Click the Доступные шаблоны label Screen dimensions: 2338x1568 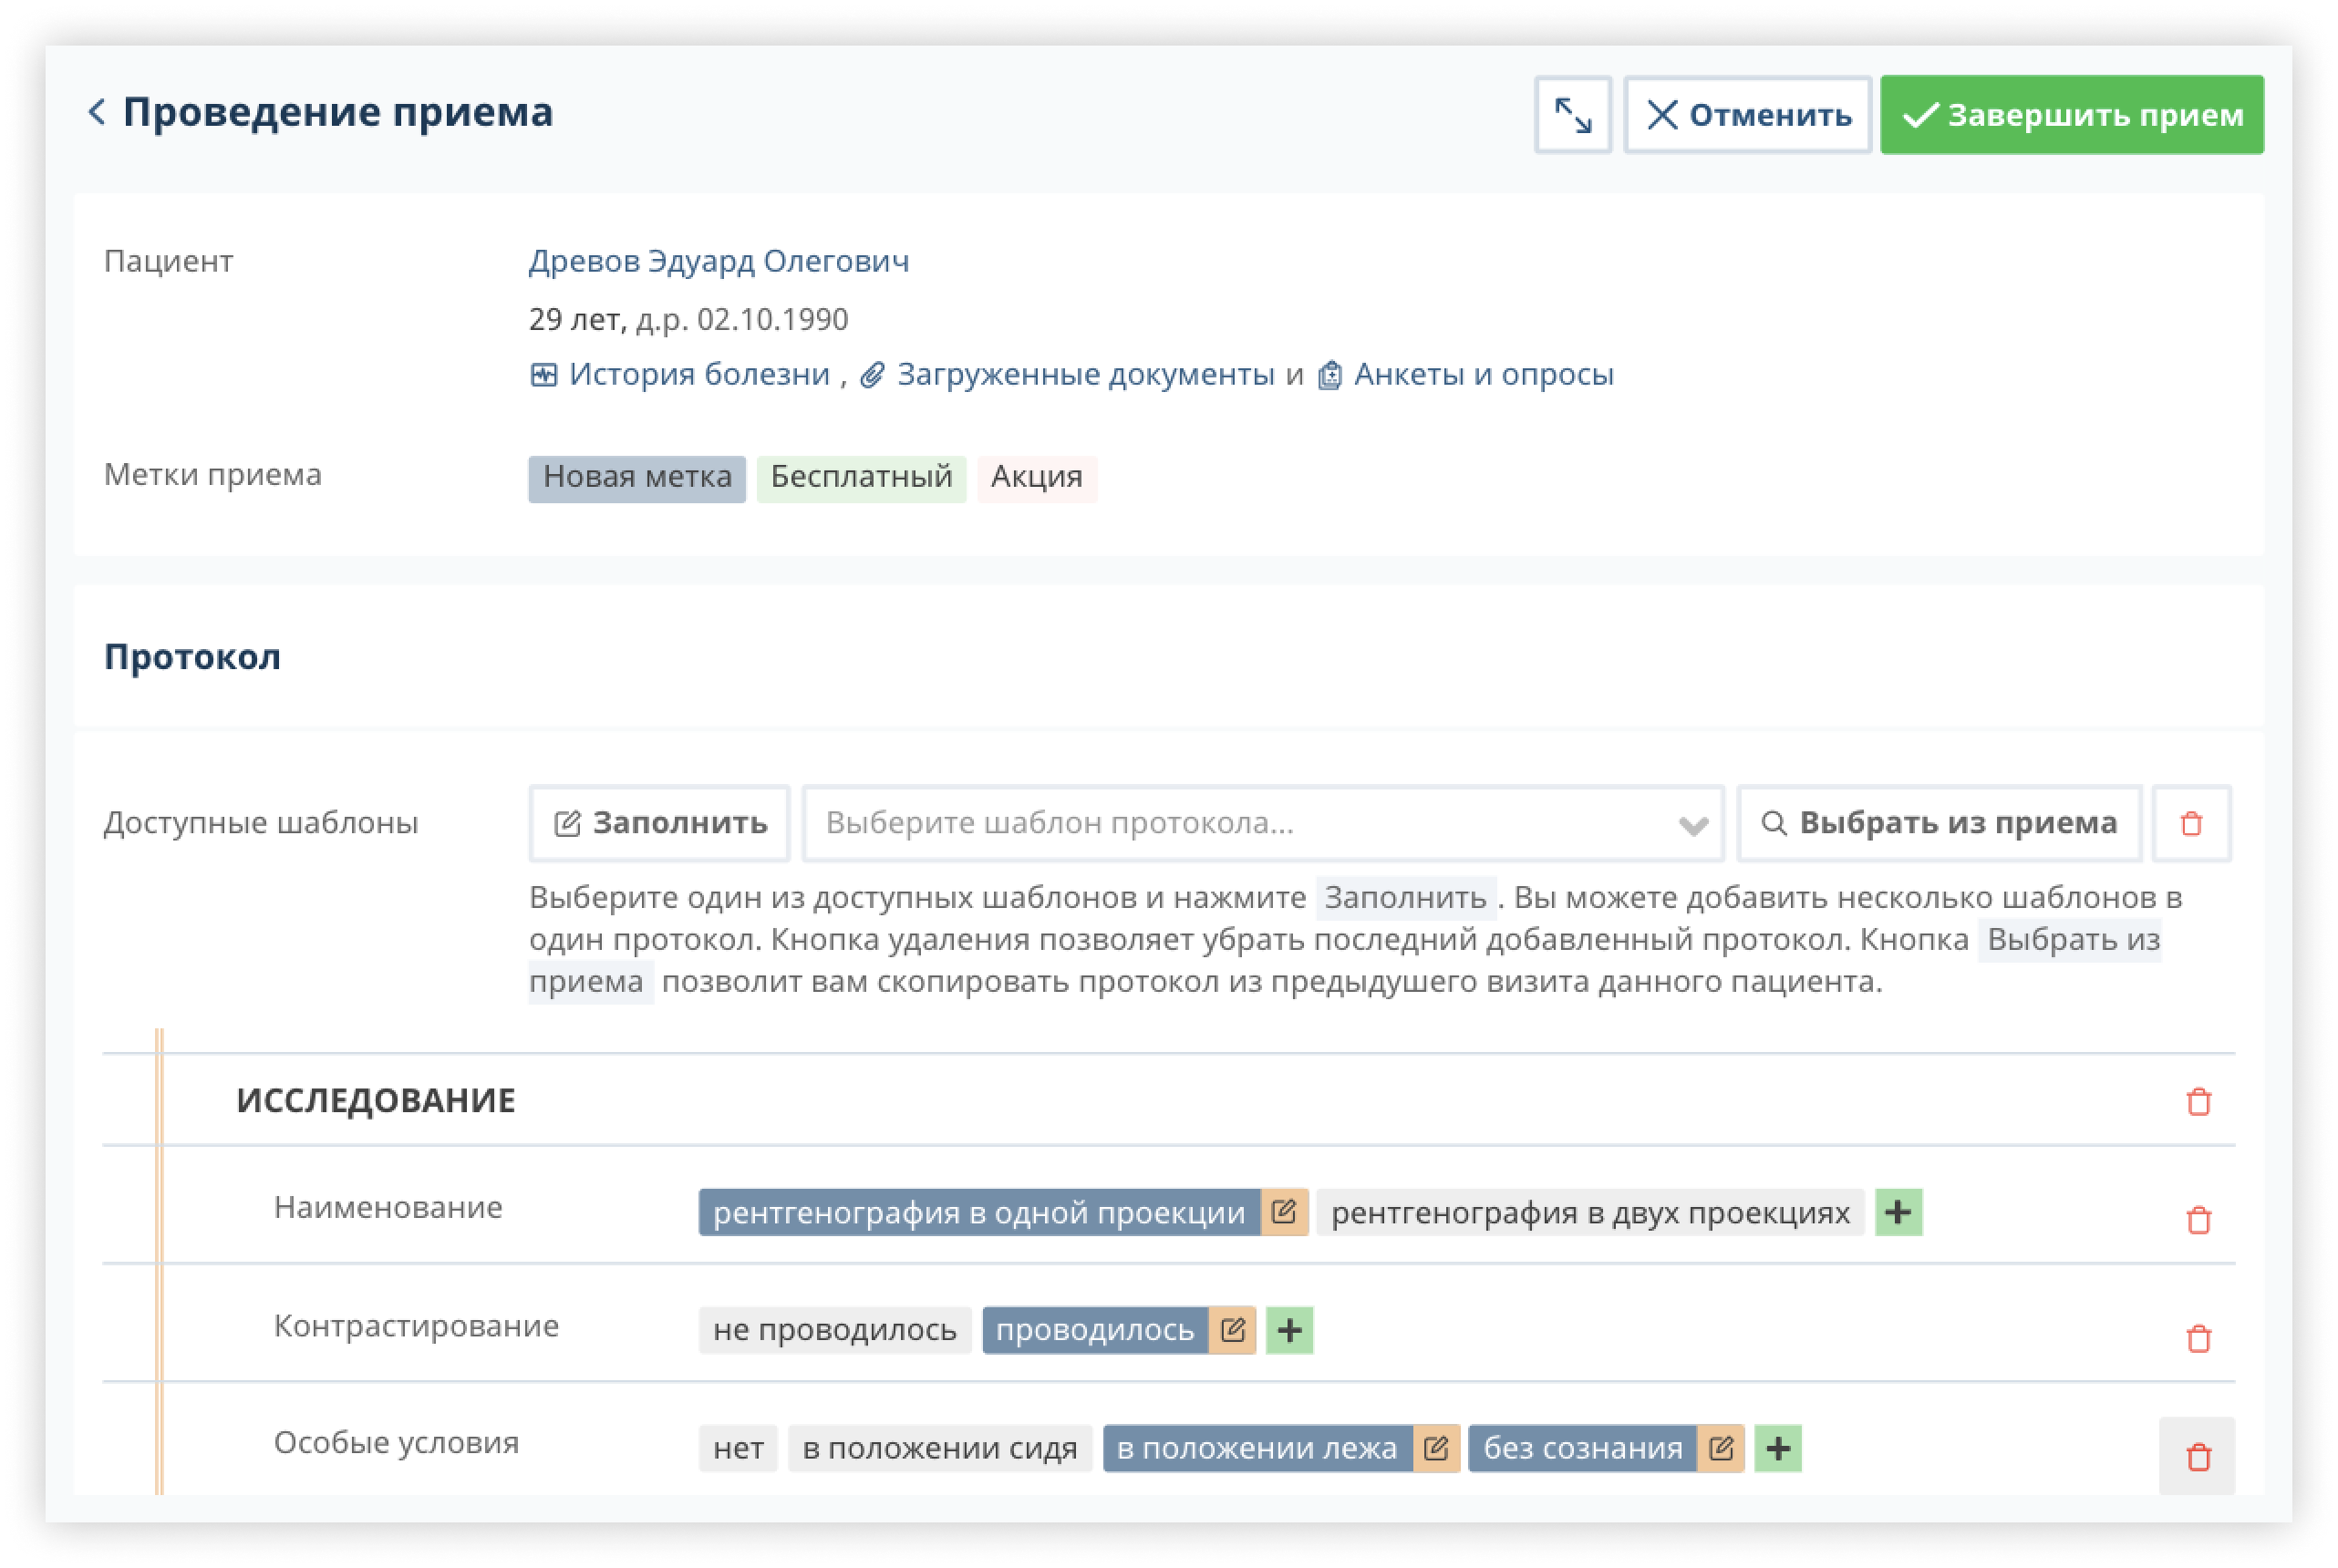261,823
